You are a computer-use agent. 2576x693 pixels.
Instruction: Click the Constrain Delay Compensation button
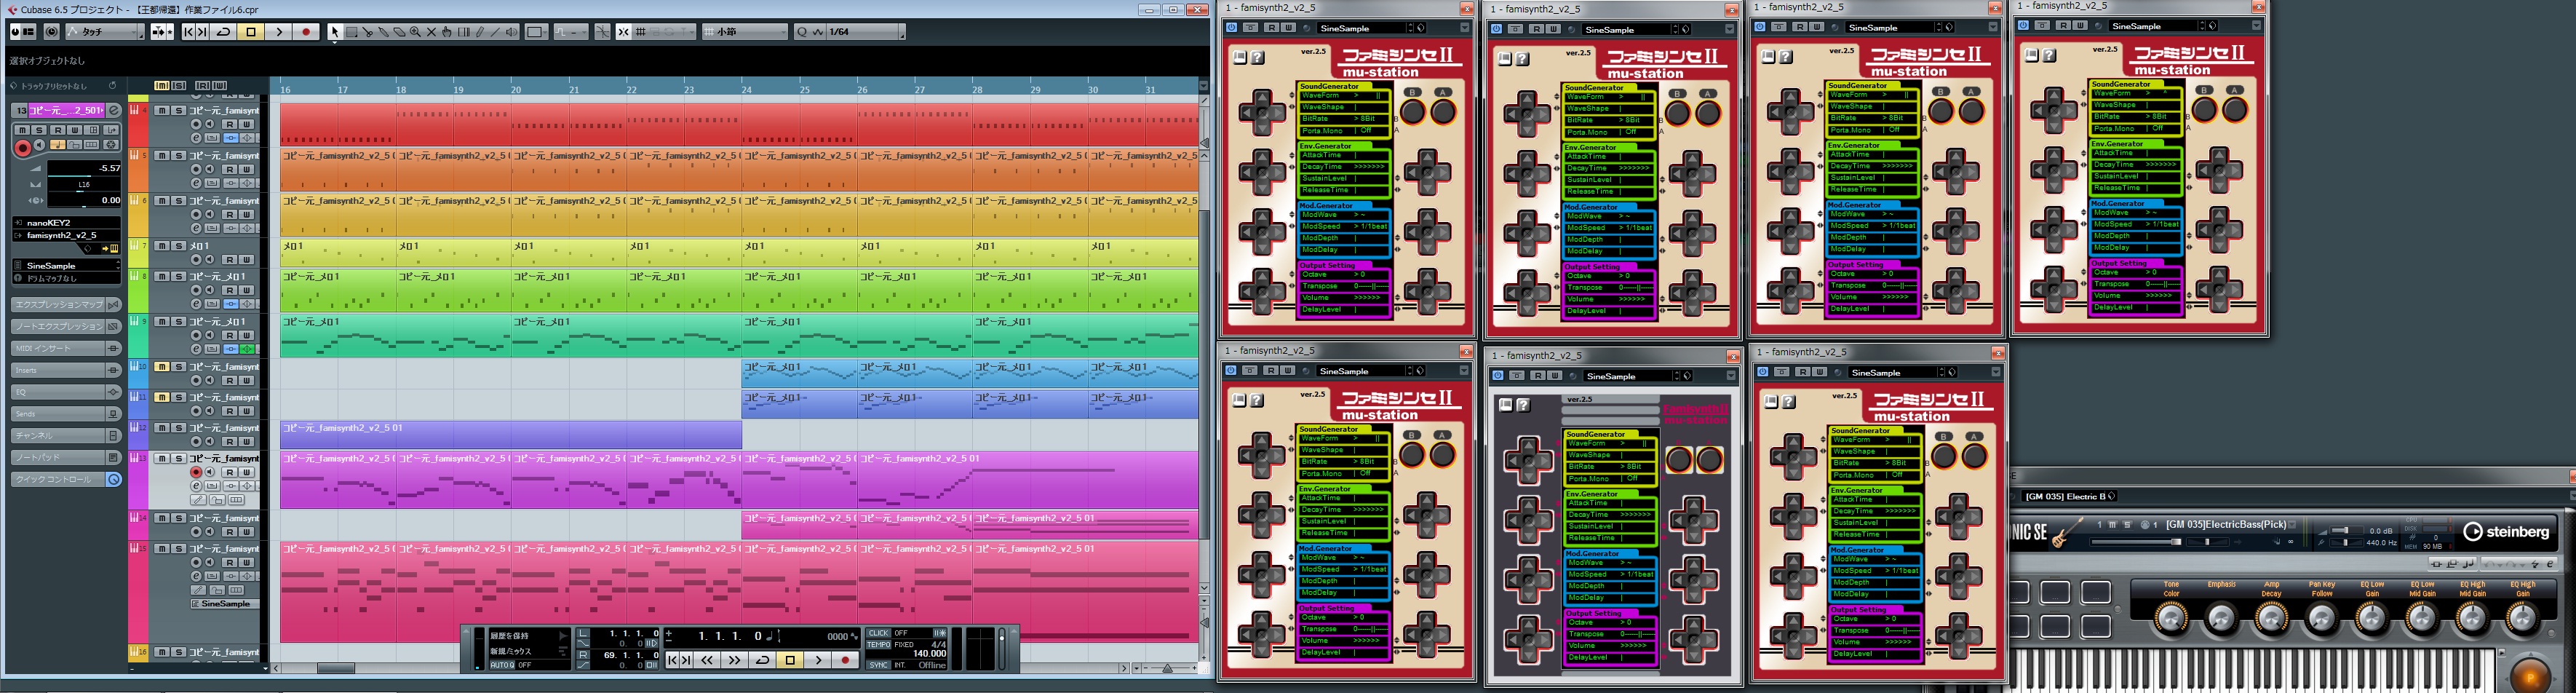click(x=52, y=32)
